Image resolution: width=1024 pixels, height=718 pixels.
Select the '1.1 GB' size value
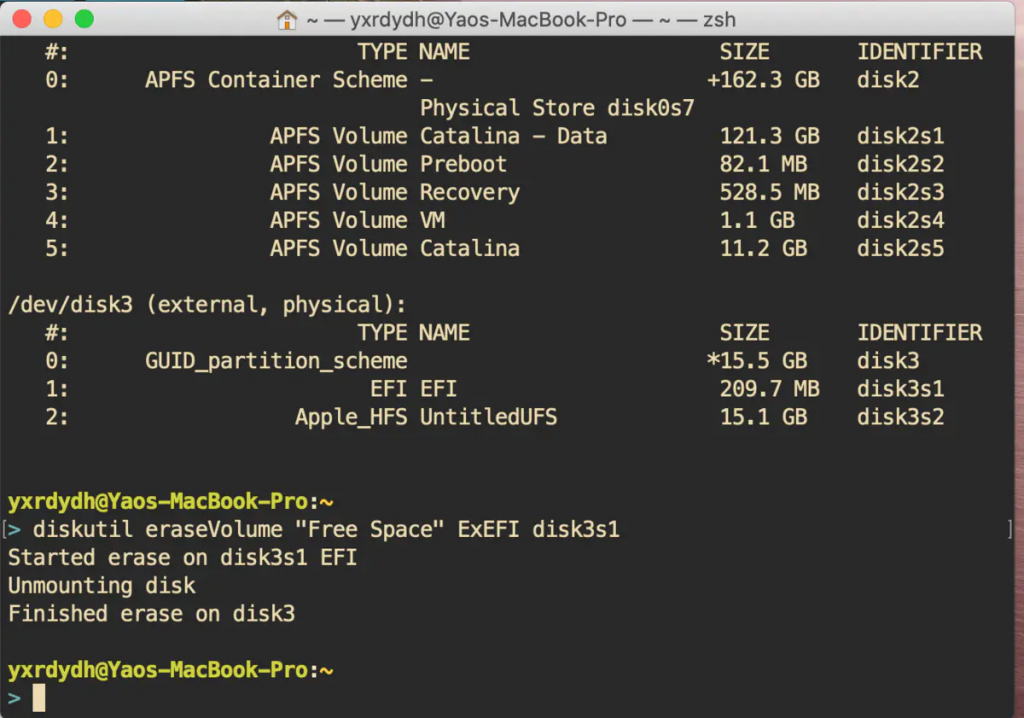pyautogui.click(x=758, y=220)
